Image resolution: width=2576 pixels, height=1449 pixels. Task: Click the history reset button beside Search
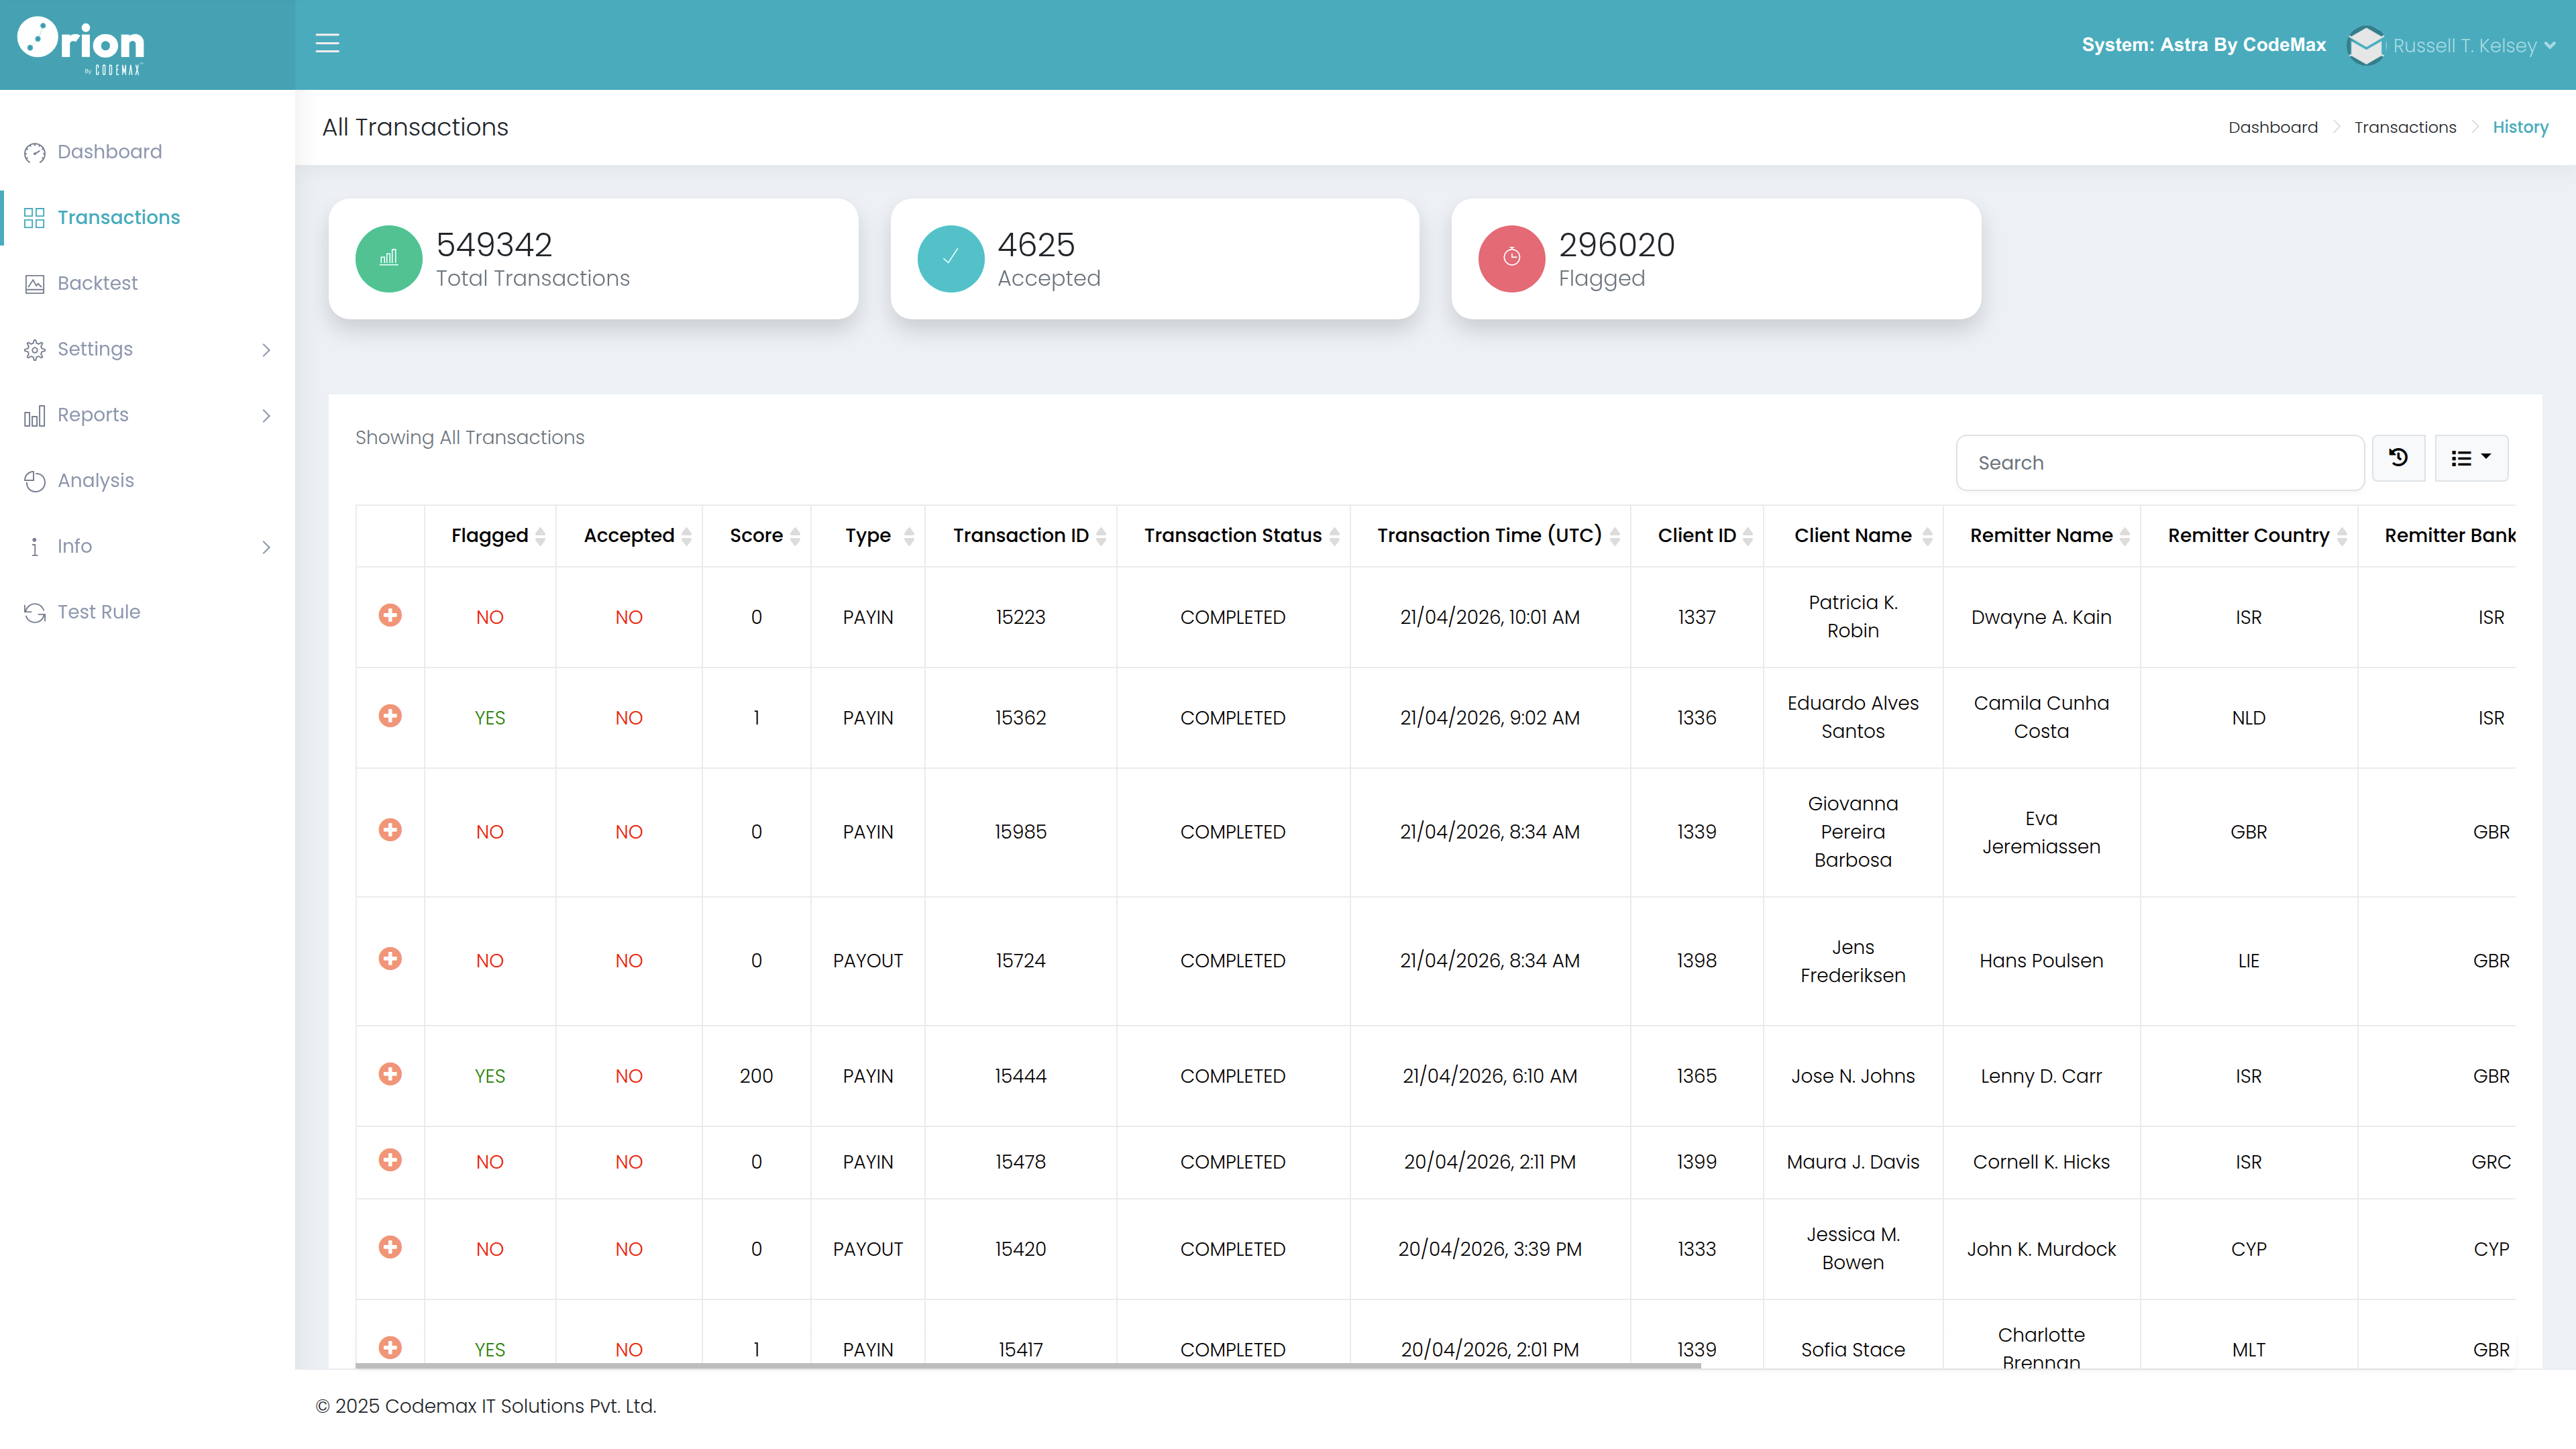pos(2398,458)
